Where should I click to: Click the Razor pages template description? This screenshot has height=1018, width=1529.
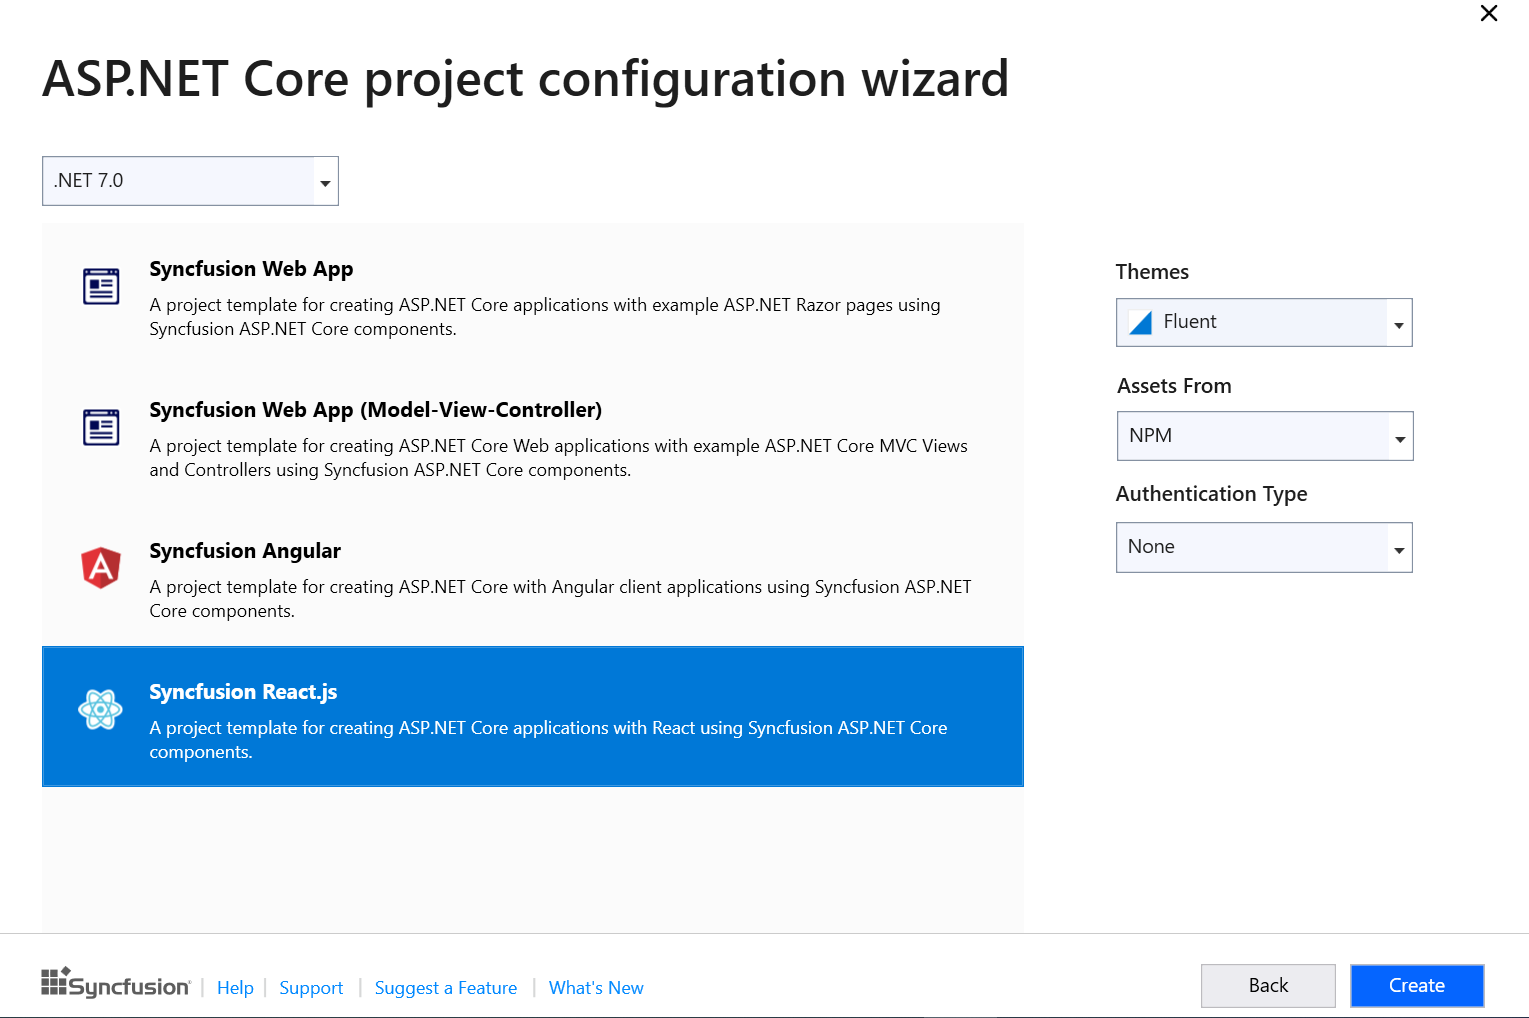[x=545, y=317]
